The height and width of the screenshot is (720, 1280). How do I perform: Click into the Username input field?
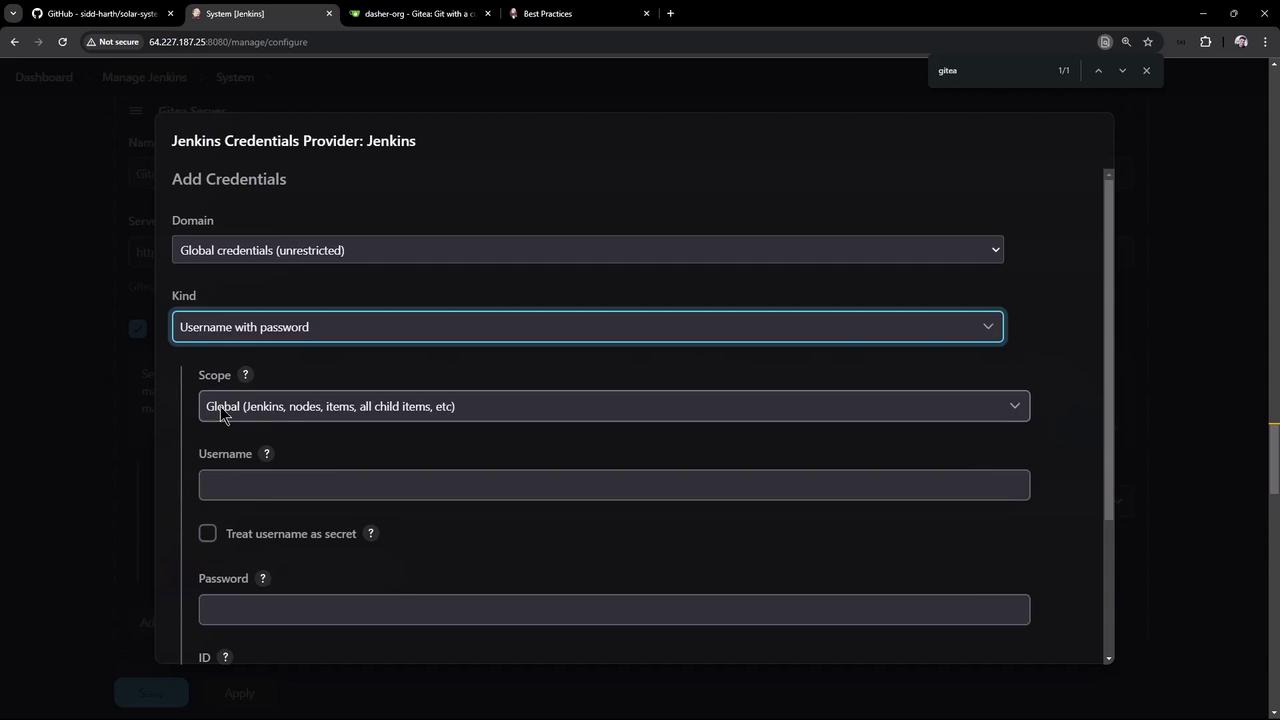[x=614, y=485]
